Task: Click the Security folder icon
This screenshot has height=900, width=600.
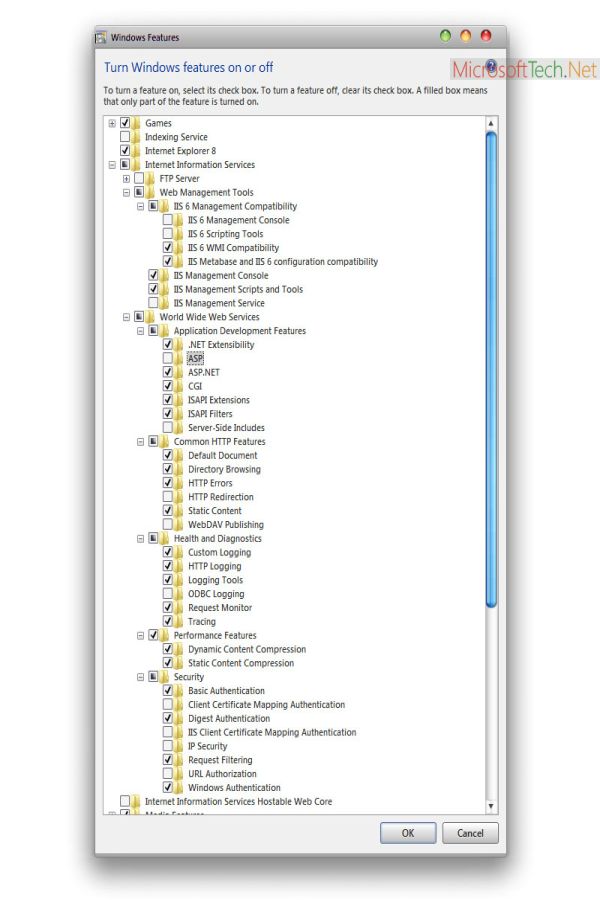Action: point(165,677)
